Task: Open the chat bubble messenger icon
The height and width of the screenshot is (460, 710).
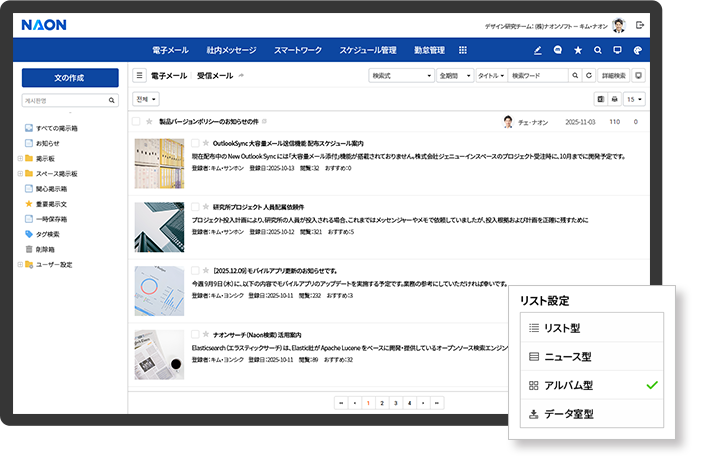Action: [x=558, y=50]
